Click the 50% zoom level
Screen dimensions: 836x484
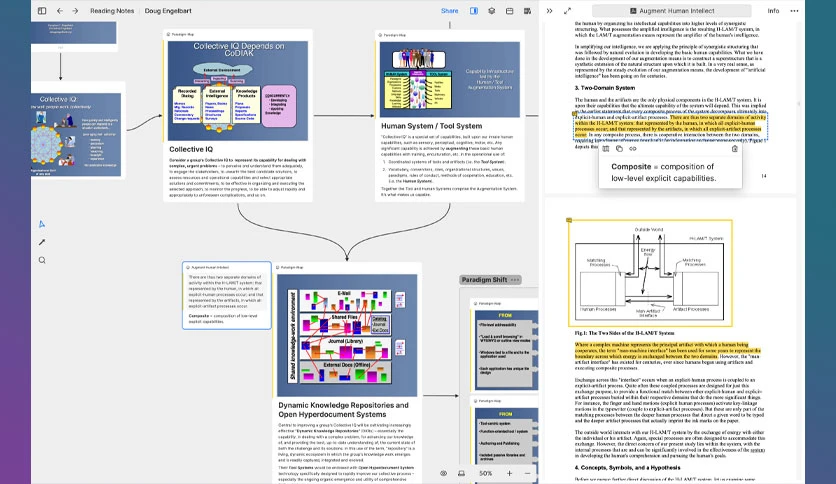pyautogui.click(x=485, y=473)
